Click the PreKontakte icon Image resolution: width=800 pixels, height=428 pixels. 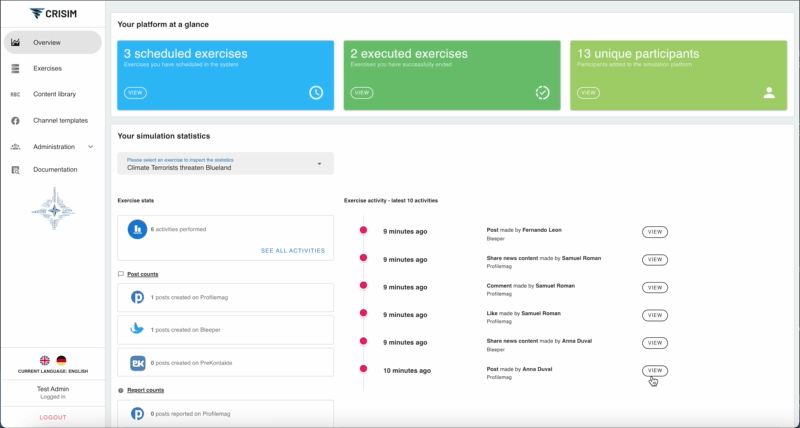pos(137,363)
